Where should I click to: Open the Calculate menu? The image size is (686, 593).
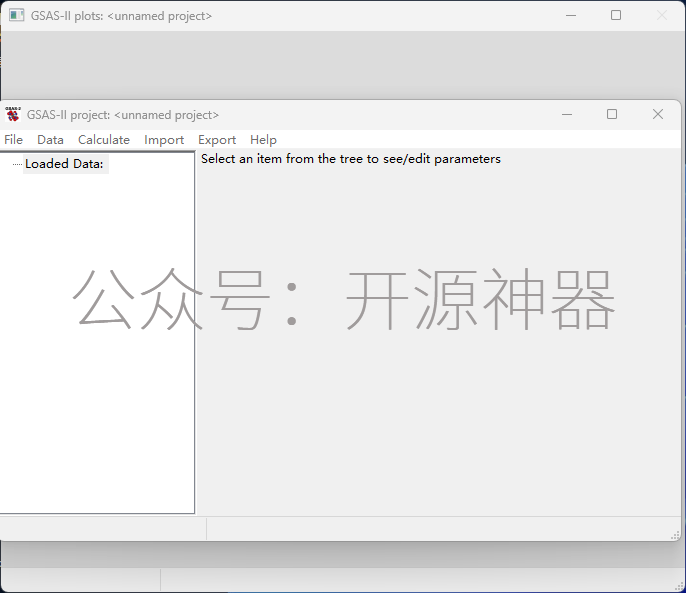point(104,140)
